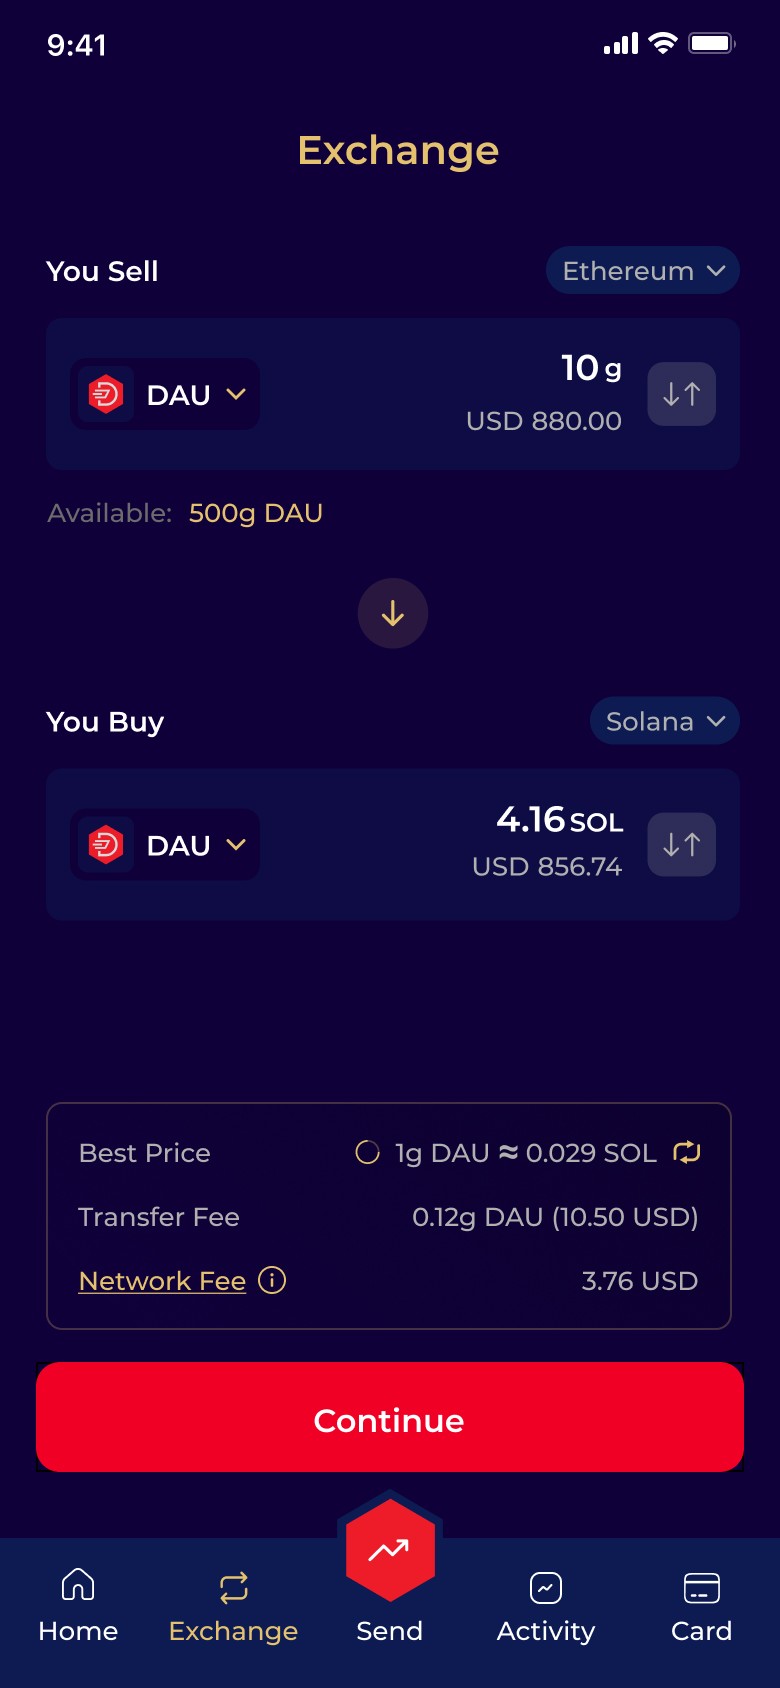Open the Ethereum network dropdown
The width and height of the screenshot is (780, 1688).
click(x=643, y=271)
